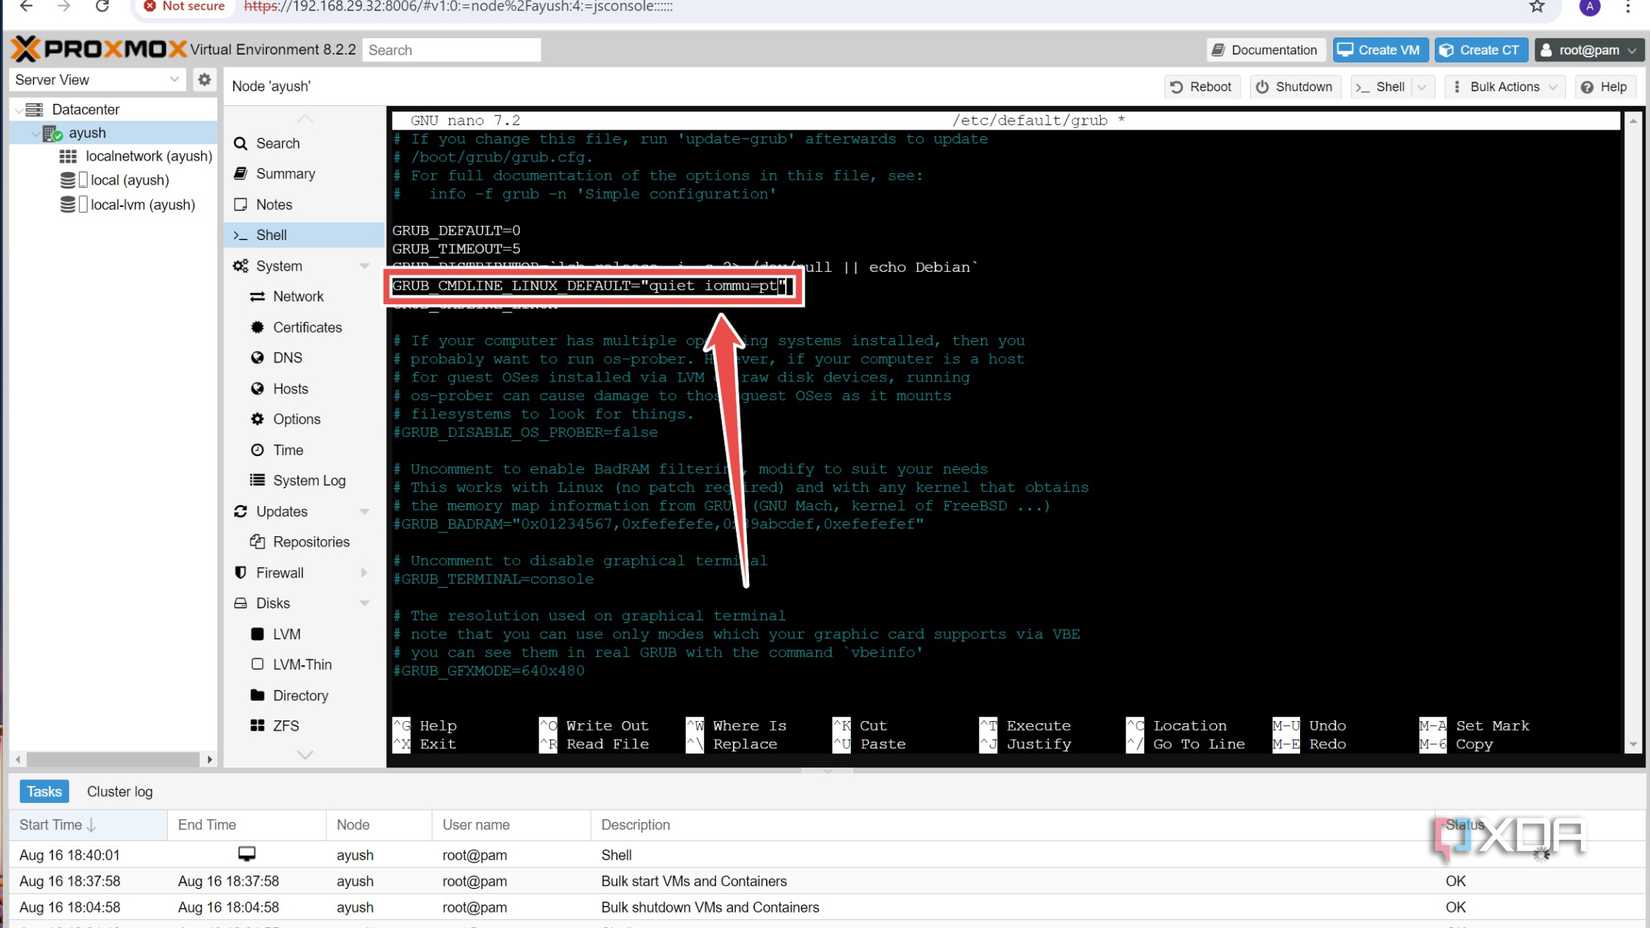View the Hosts file settings
The image size is (1650, 928).
coord(290,388)
